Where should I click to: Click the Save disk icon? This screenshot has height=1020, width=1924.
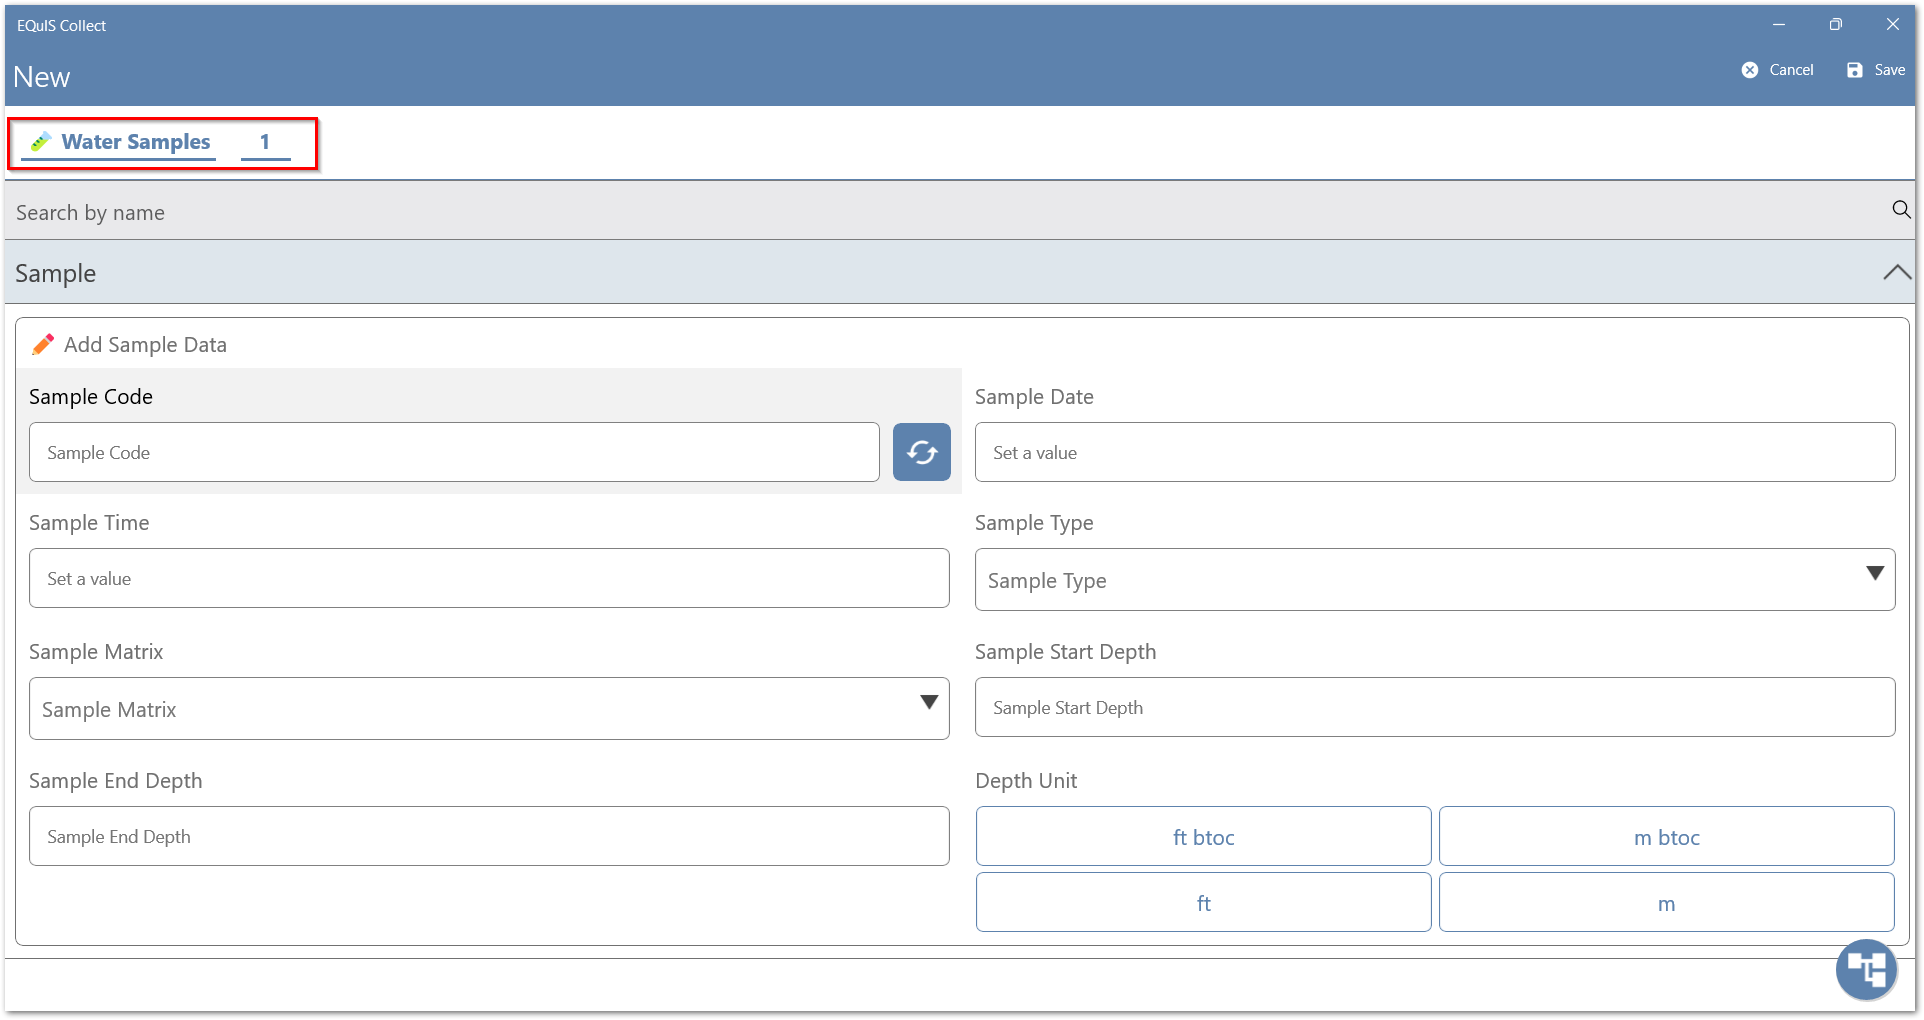pos(1854,70)
